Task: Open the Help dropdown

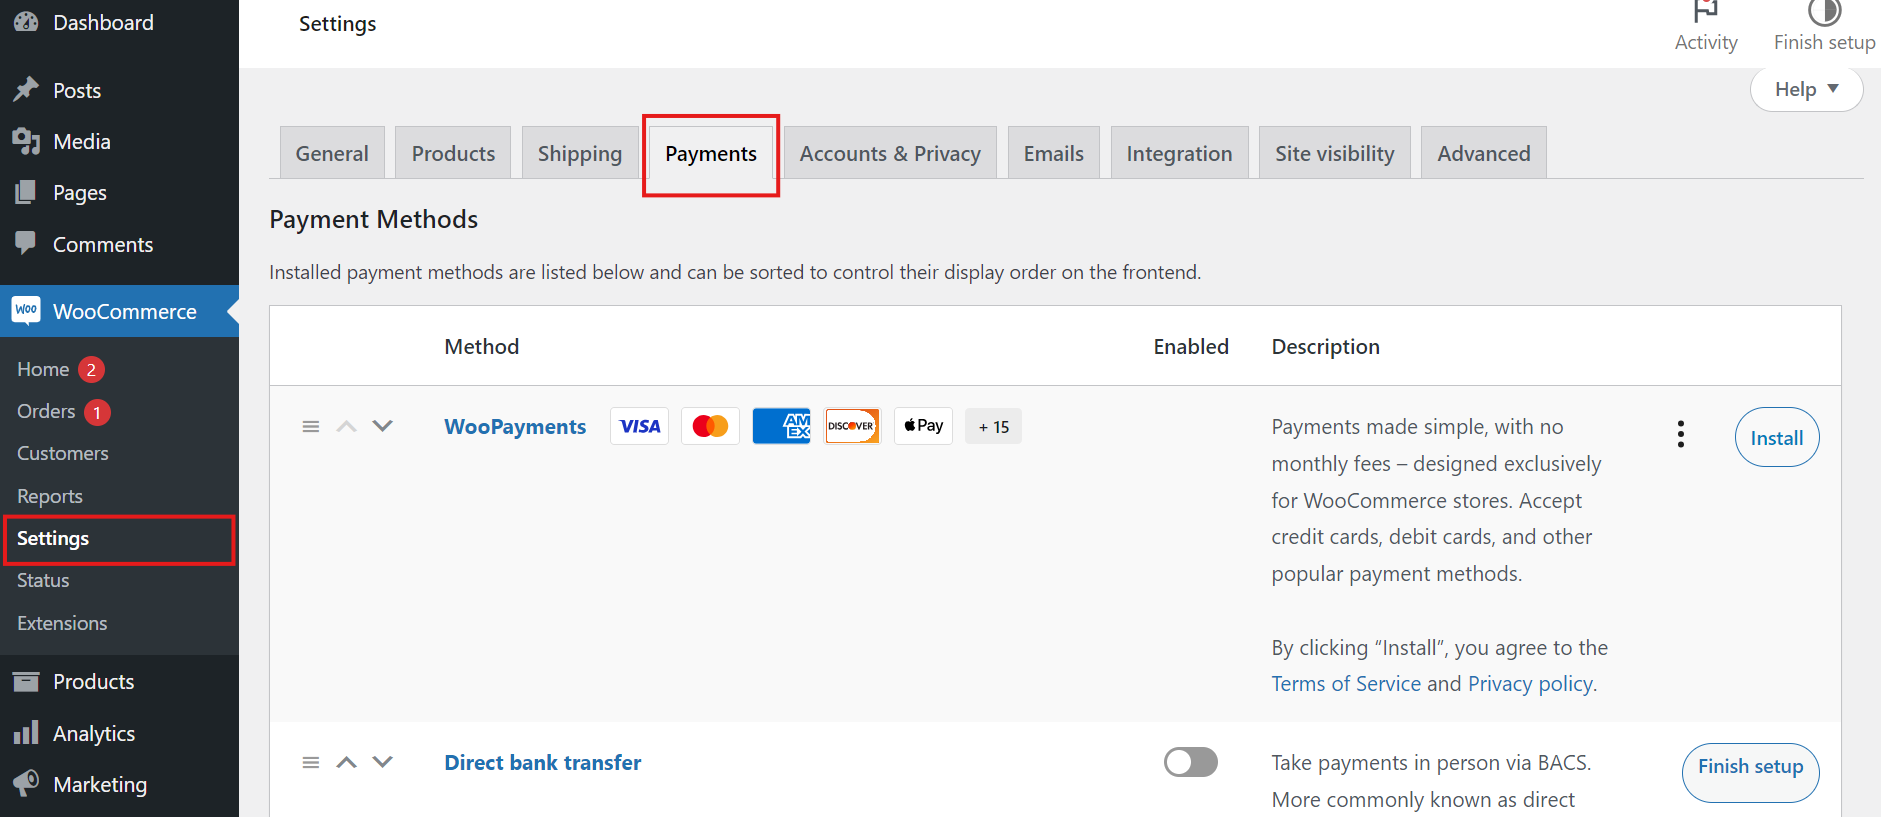Action: (1806, 89)
